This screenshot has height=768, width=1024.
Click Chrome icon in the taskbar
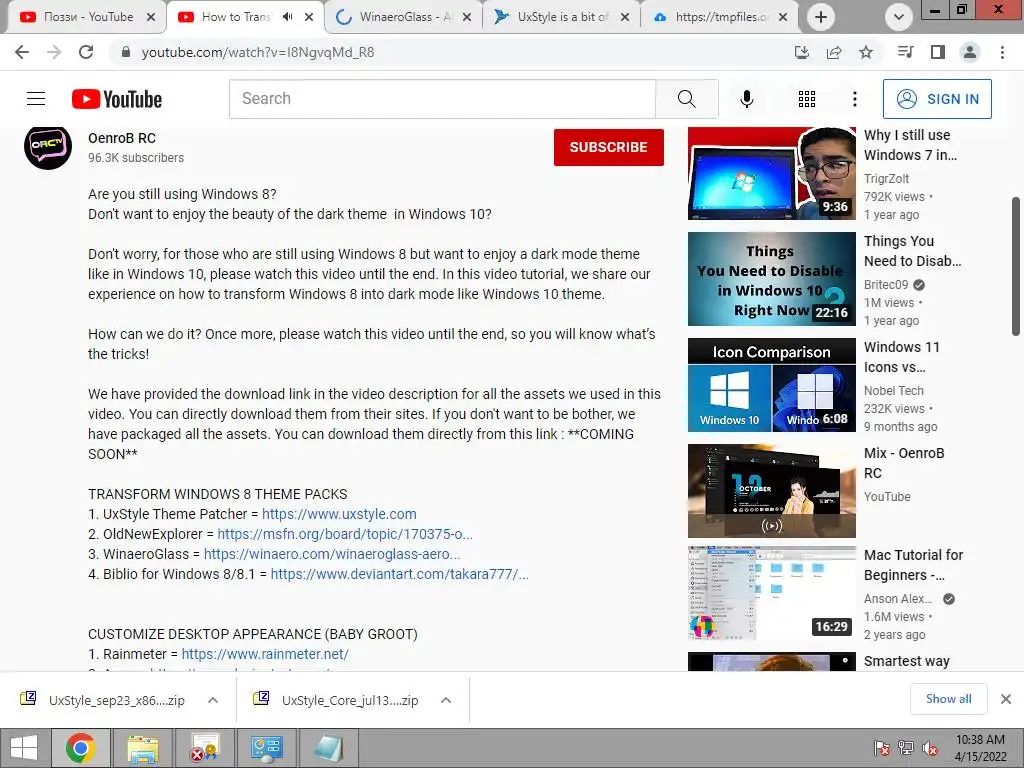pos(80,748)
